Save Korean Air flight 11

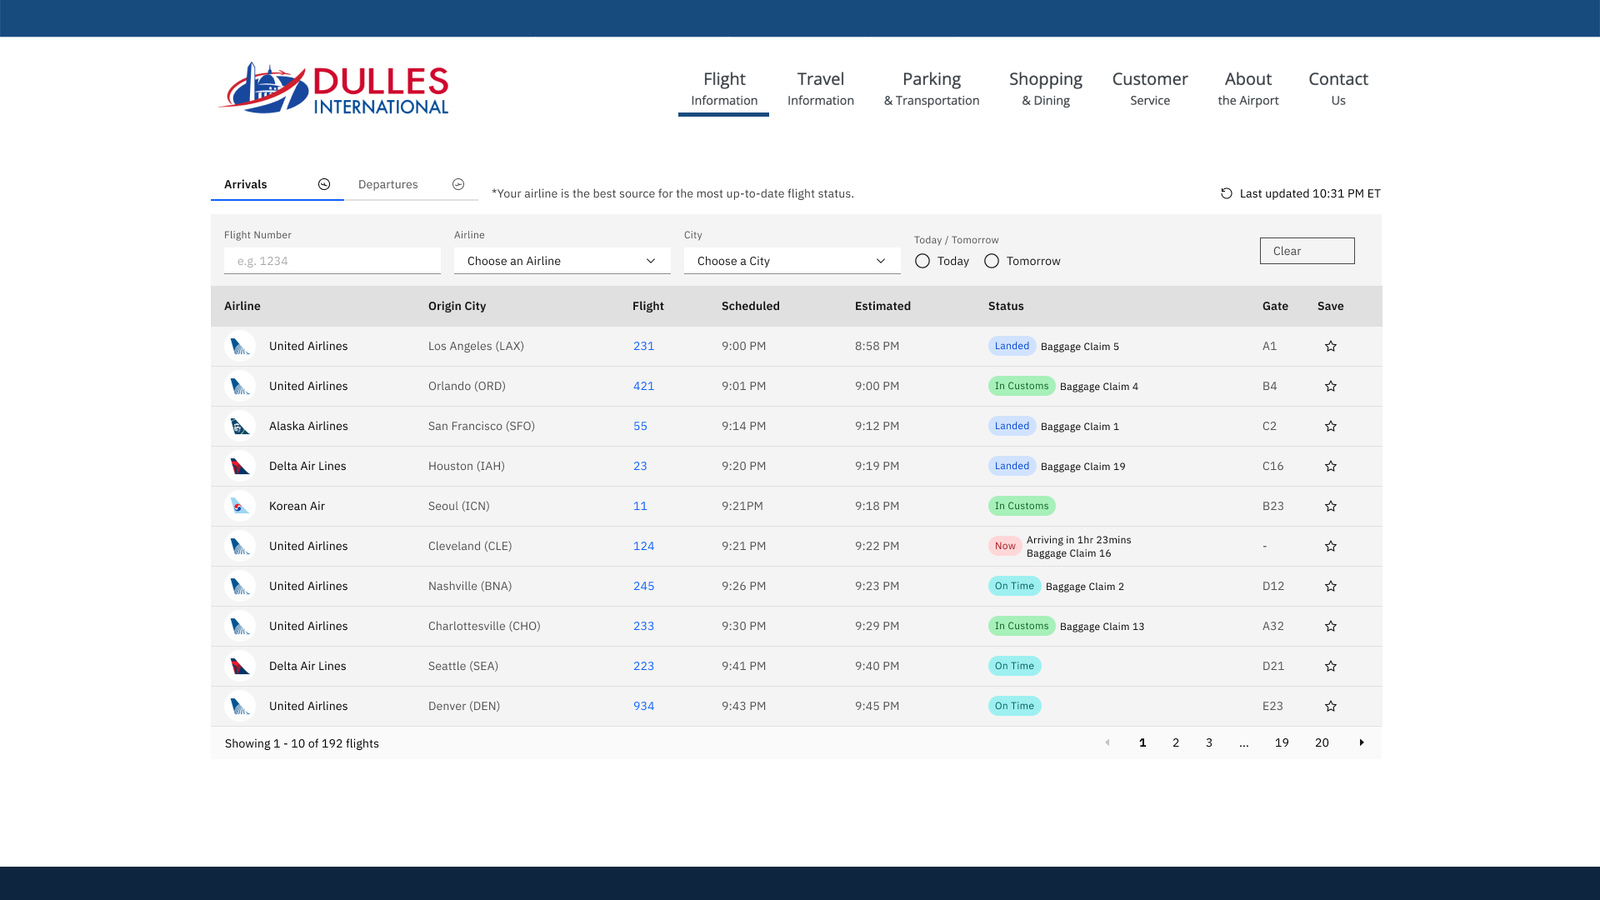1331,506
